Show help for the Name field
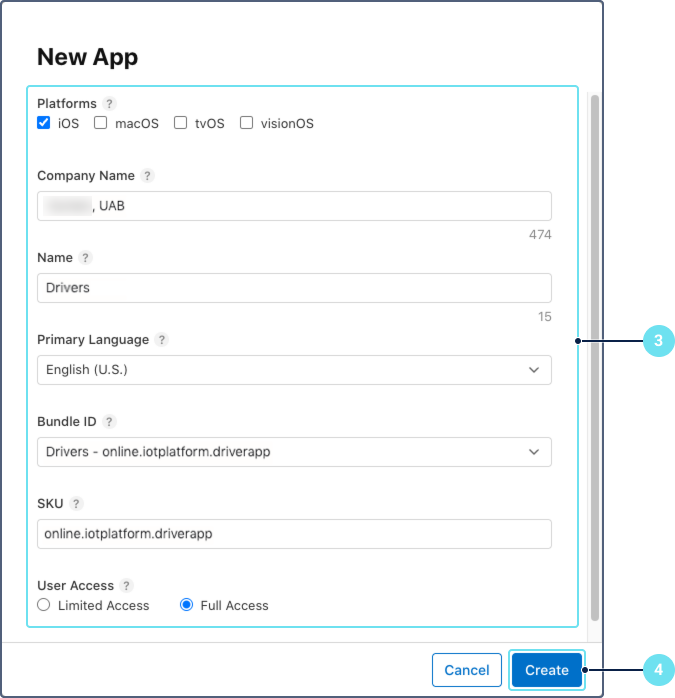 pyautogui.click(x=85, y=258)
